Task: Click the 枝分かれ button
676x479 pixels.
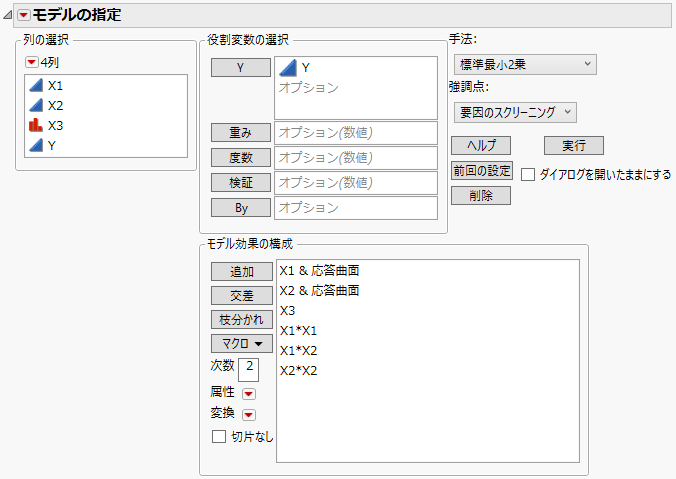Action: point(242,319)
